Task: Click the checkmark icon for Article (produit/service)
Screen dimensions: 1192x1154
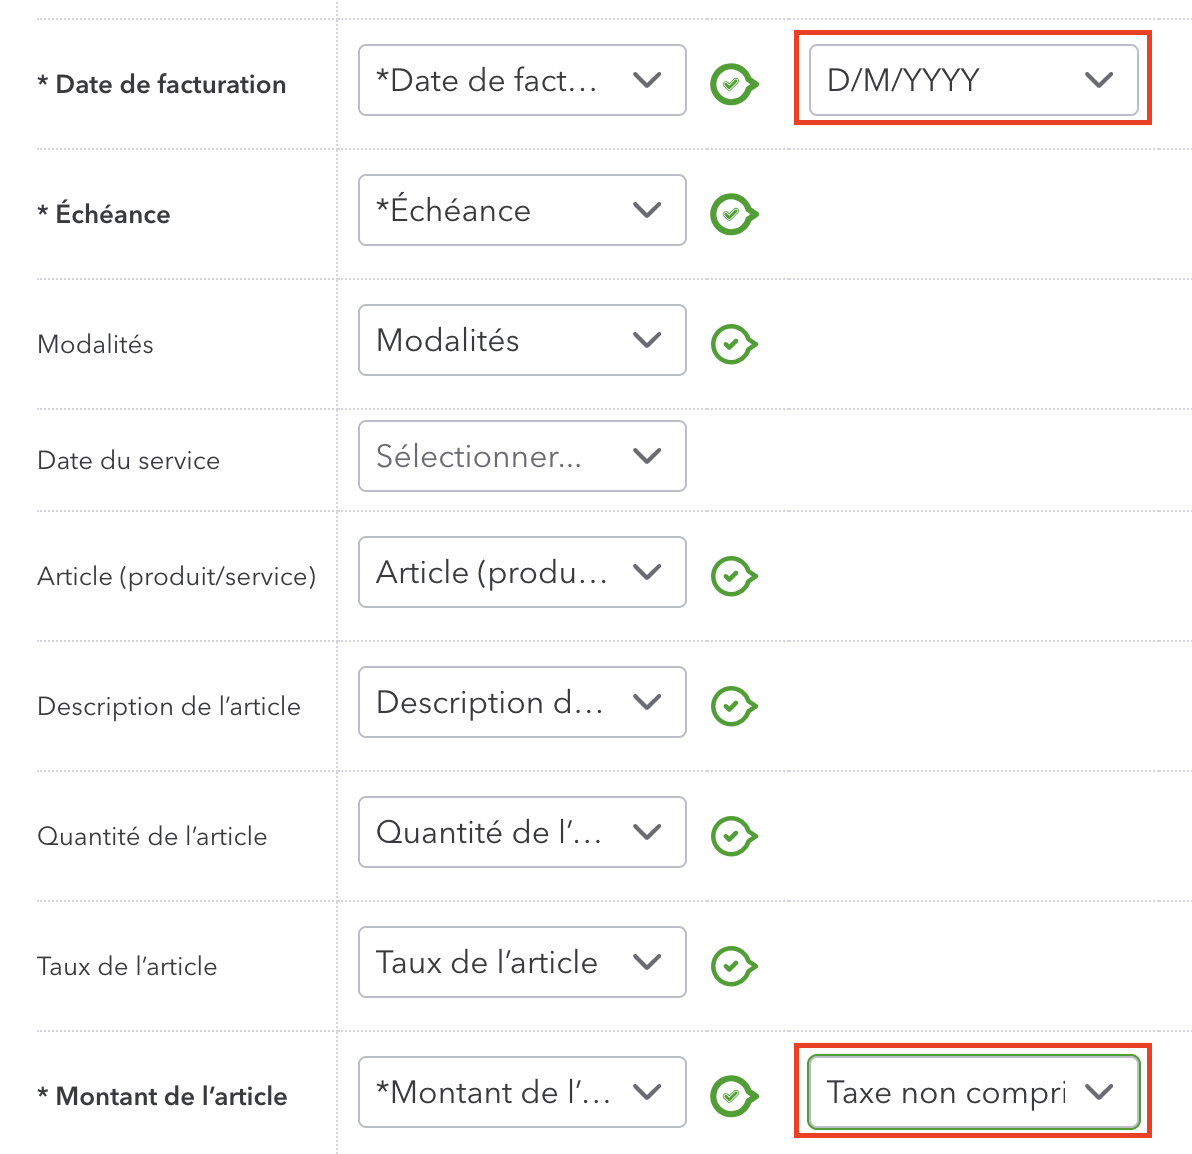Action: click(x=733, y=576)
